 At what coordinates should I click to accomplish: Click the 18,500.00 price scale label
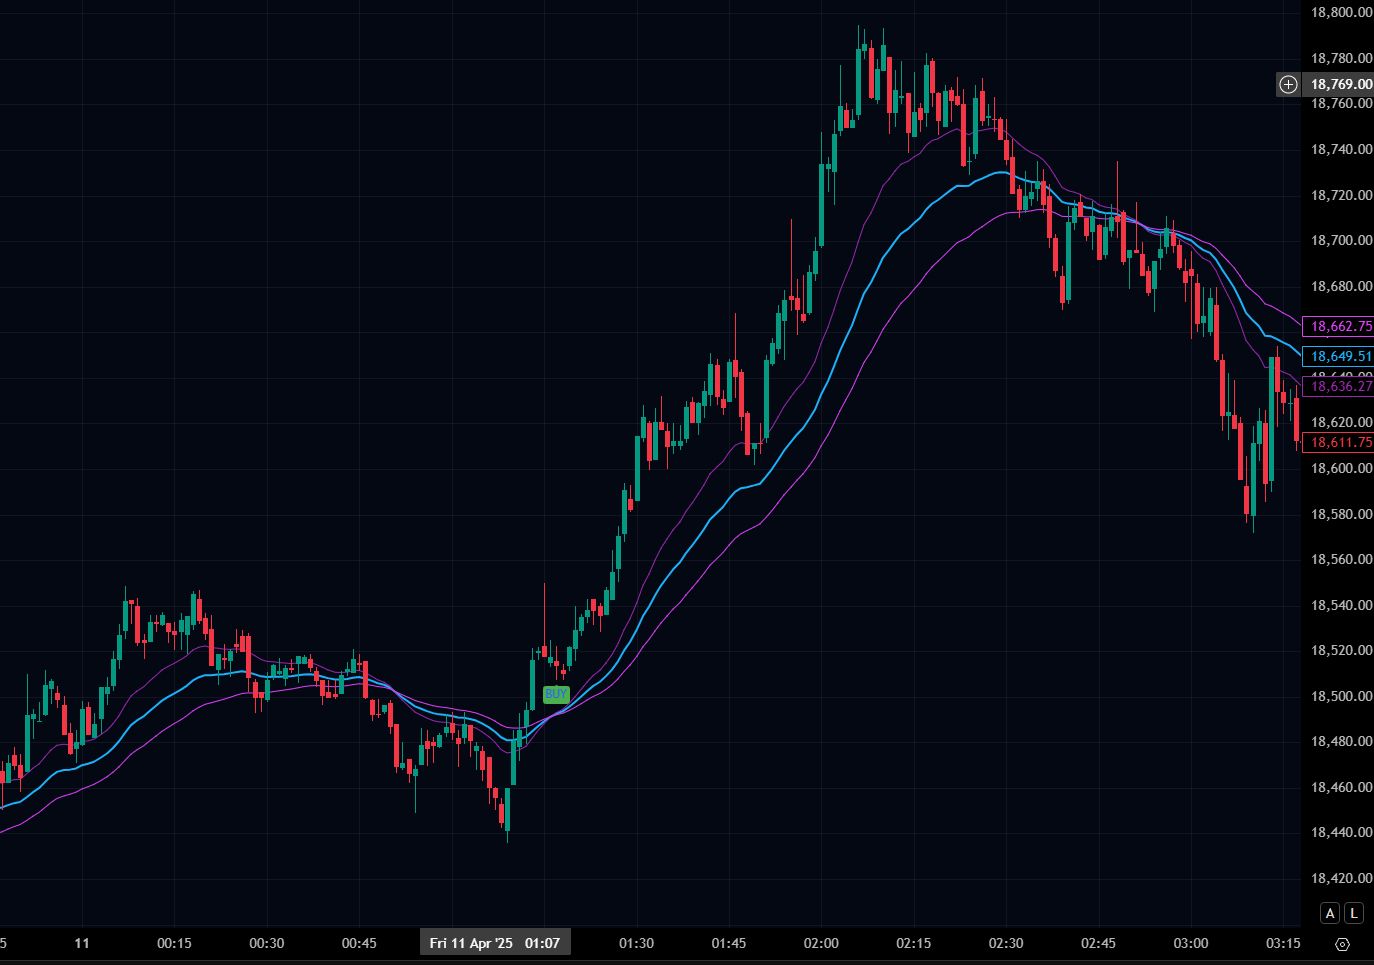1340,696
